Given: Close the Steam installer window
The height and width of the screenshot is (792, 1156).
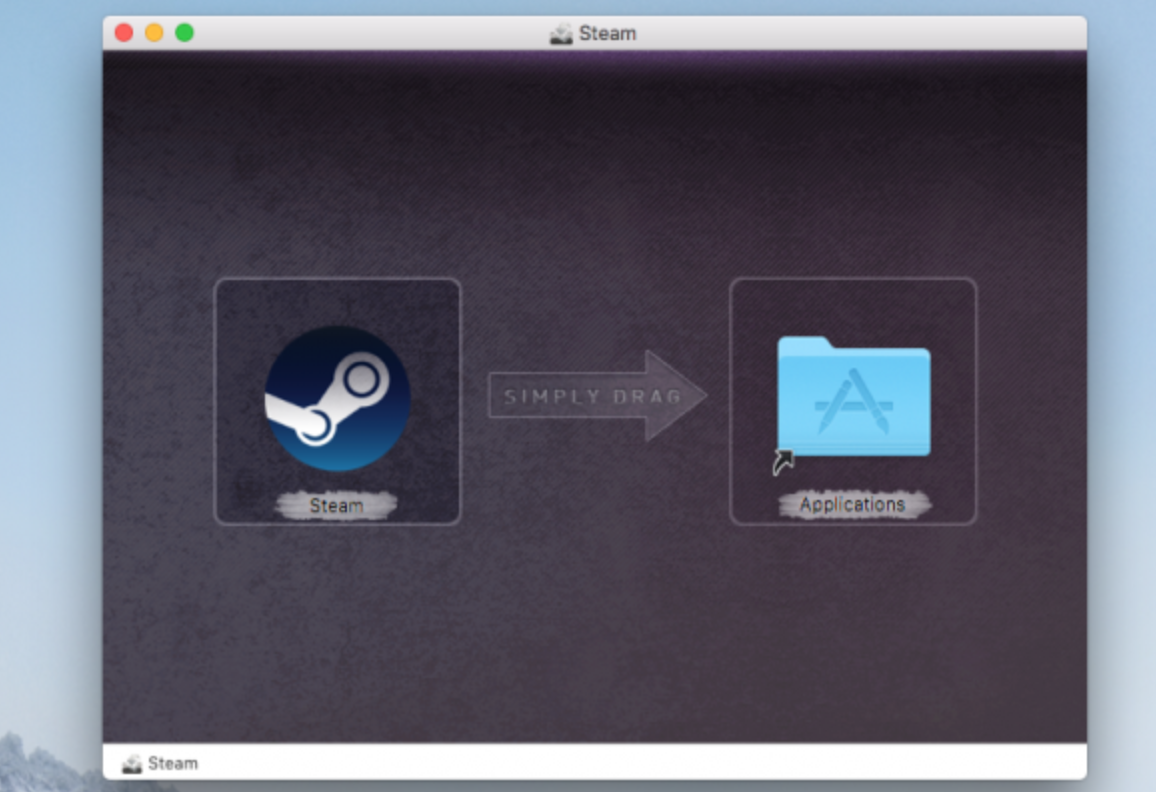Looking at the screenshot, I should (121, 32).
